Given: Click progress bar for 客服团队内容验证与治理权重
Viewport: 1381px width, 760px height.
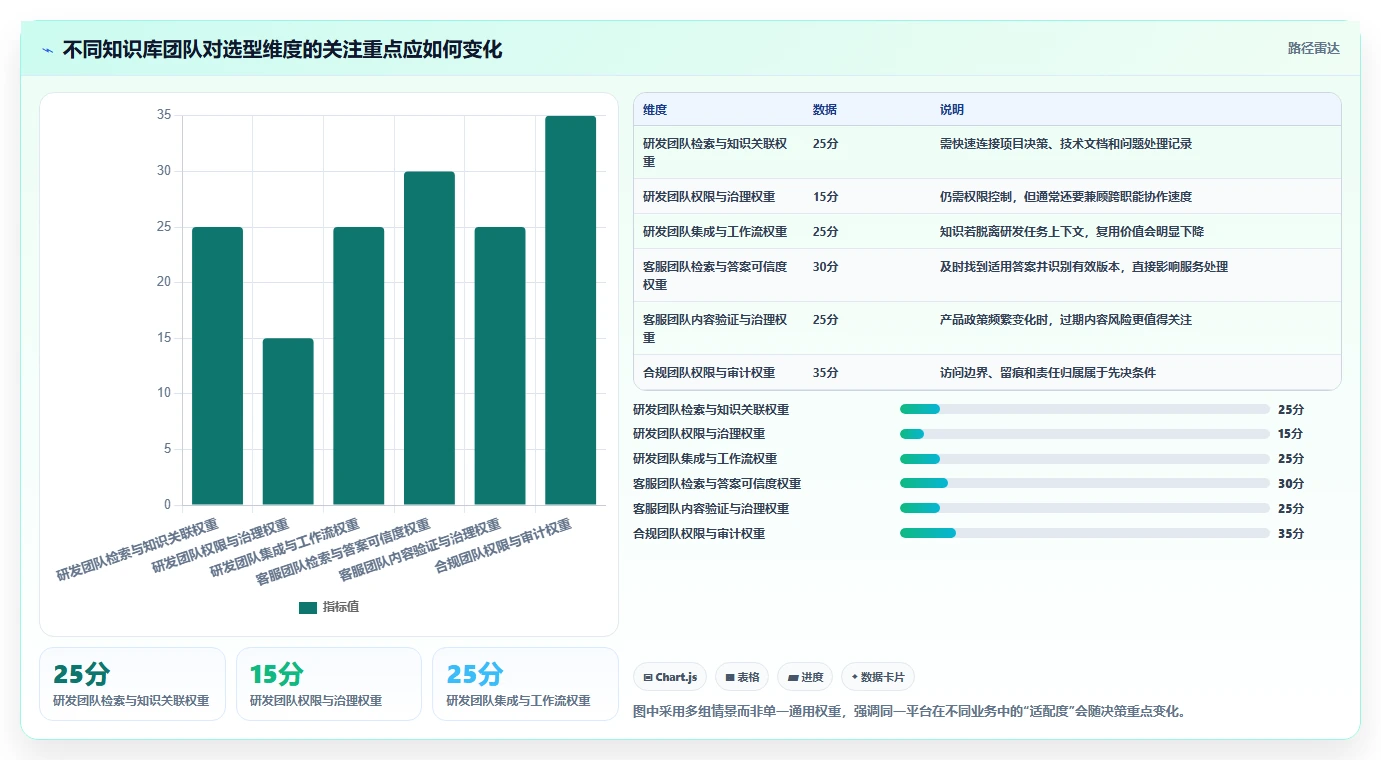Looking at the screenshot, I should [1085, 508].
